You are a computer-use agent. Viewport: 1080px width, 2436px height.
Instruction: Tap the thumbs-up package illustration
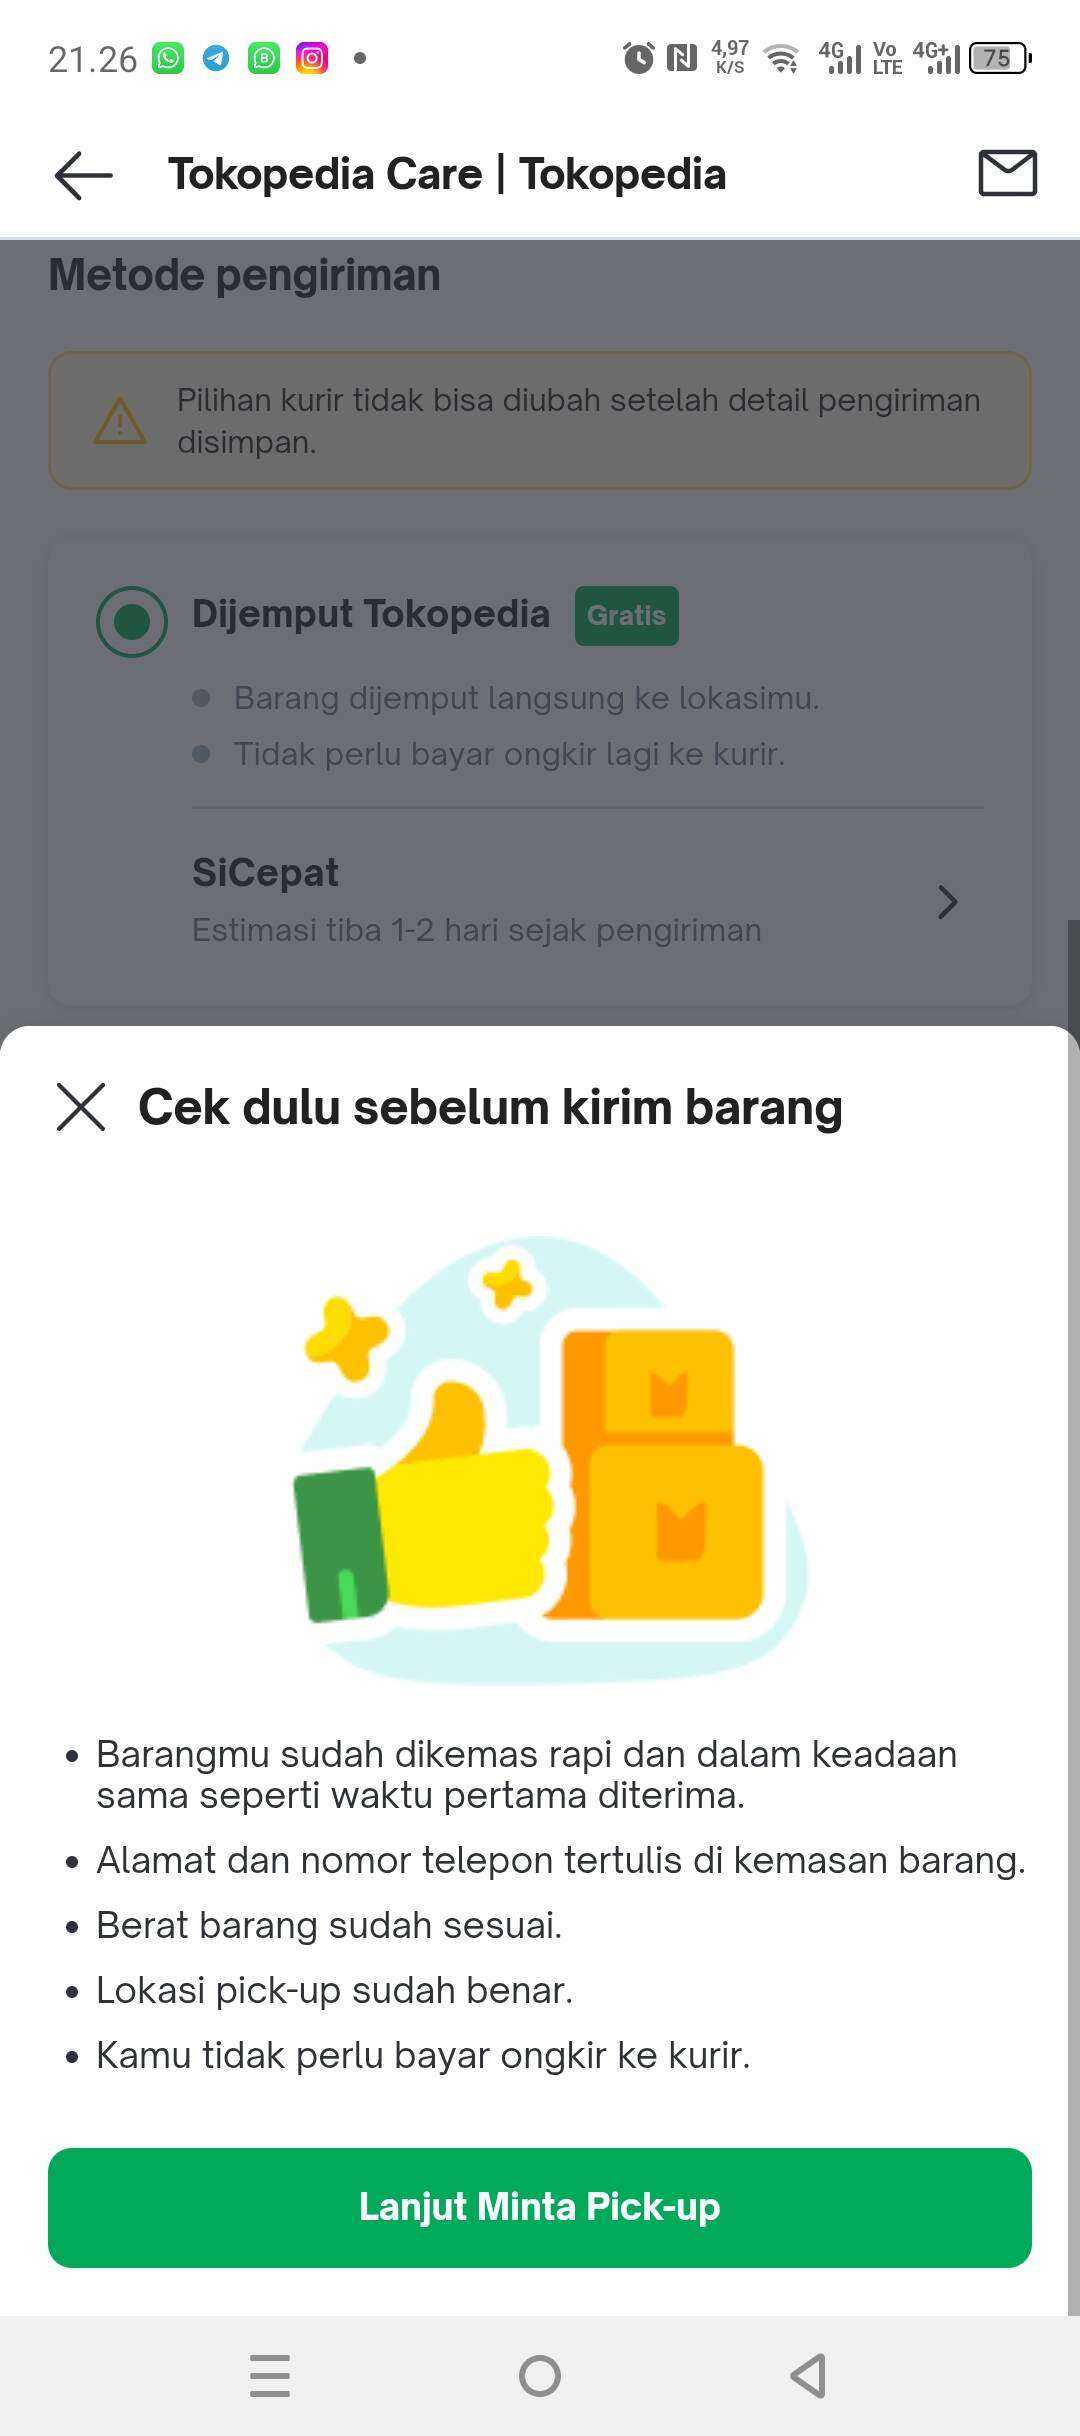click(x=550, y=1460)
